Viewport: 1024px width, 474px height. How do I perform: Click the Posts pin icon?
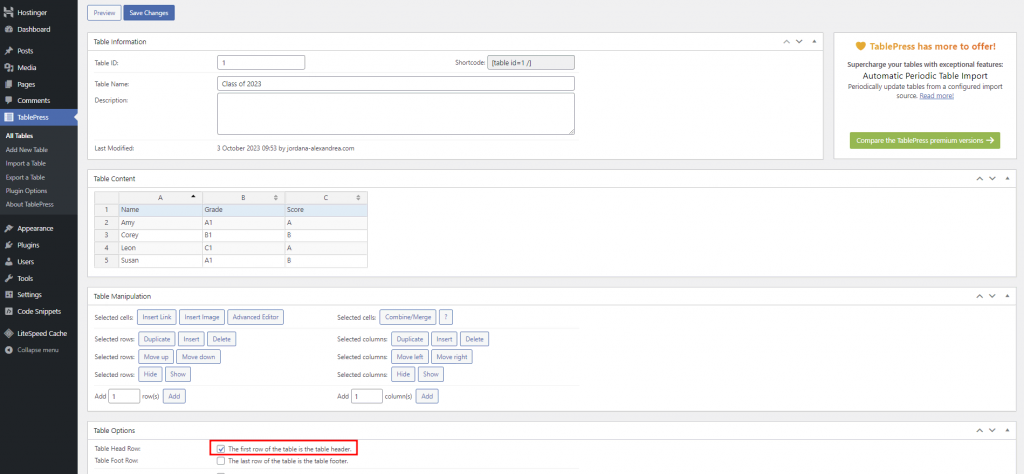pyautogui.click(x=8, y=51)
